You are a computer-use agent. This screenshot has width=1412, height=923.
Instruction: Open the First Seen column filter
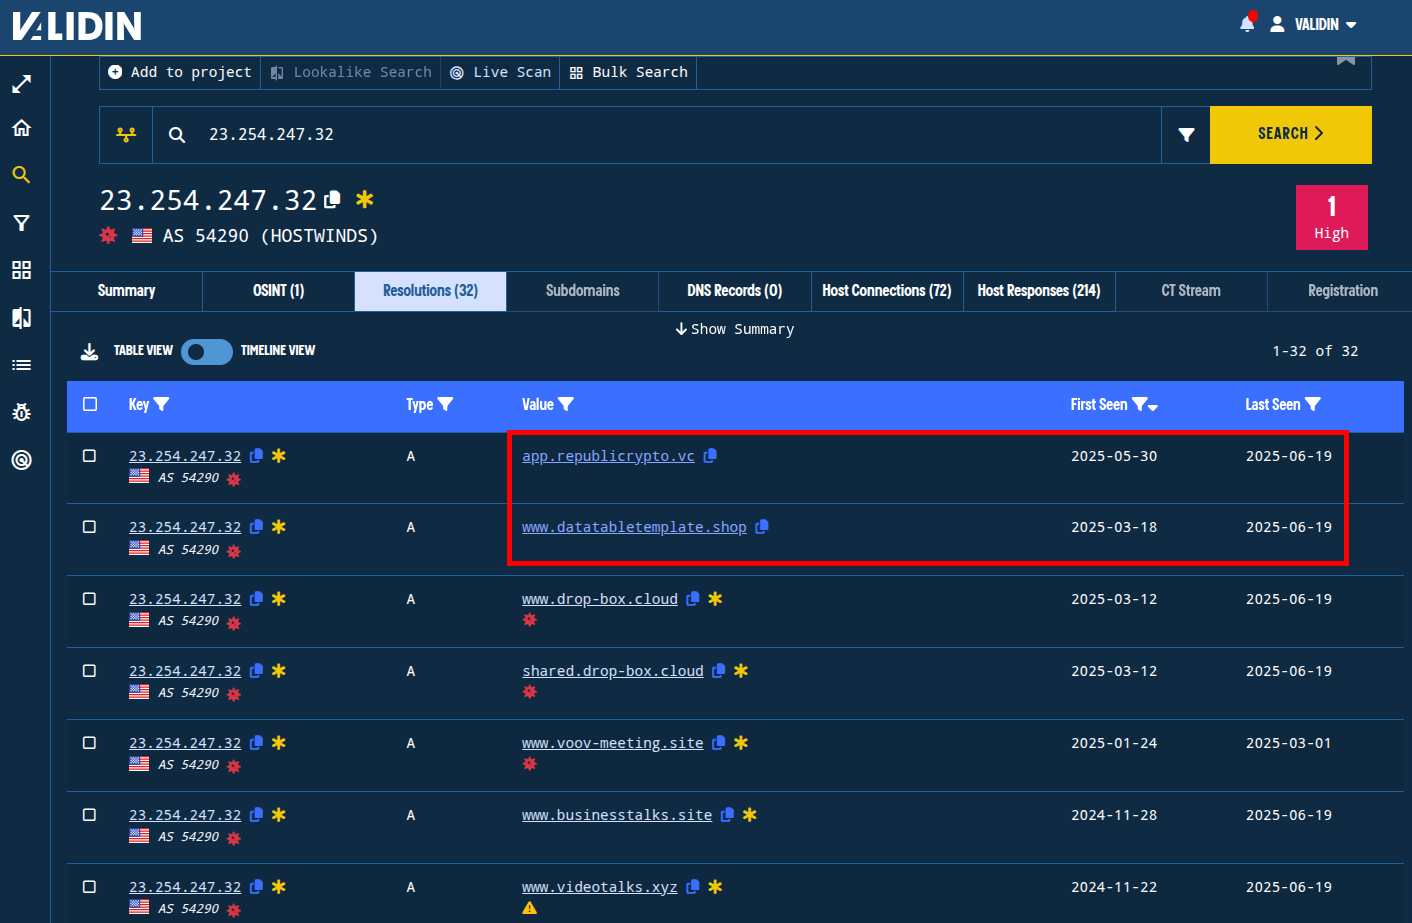pos(1139,404)
